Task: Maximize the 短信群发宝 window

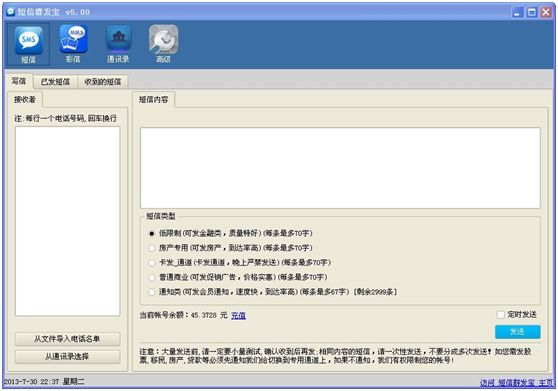Action: point(532,12)
